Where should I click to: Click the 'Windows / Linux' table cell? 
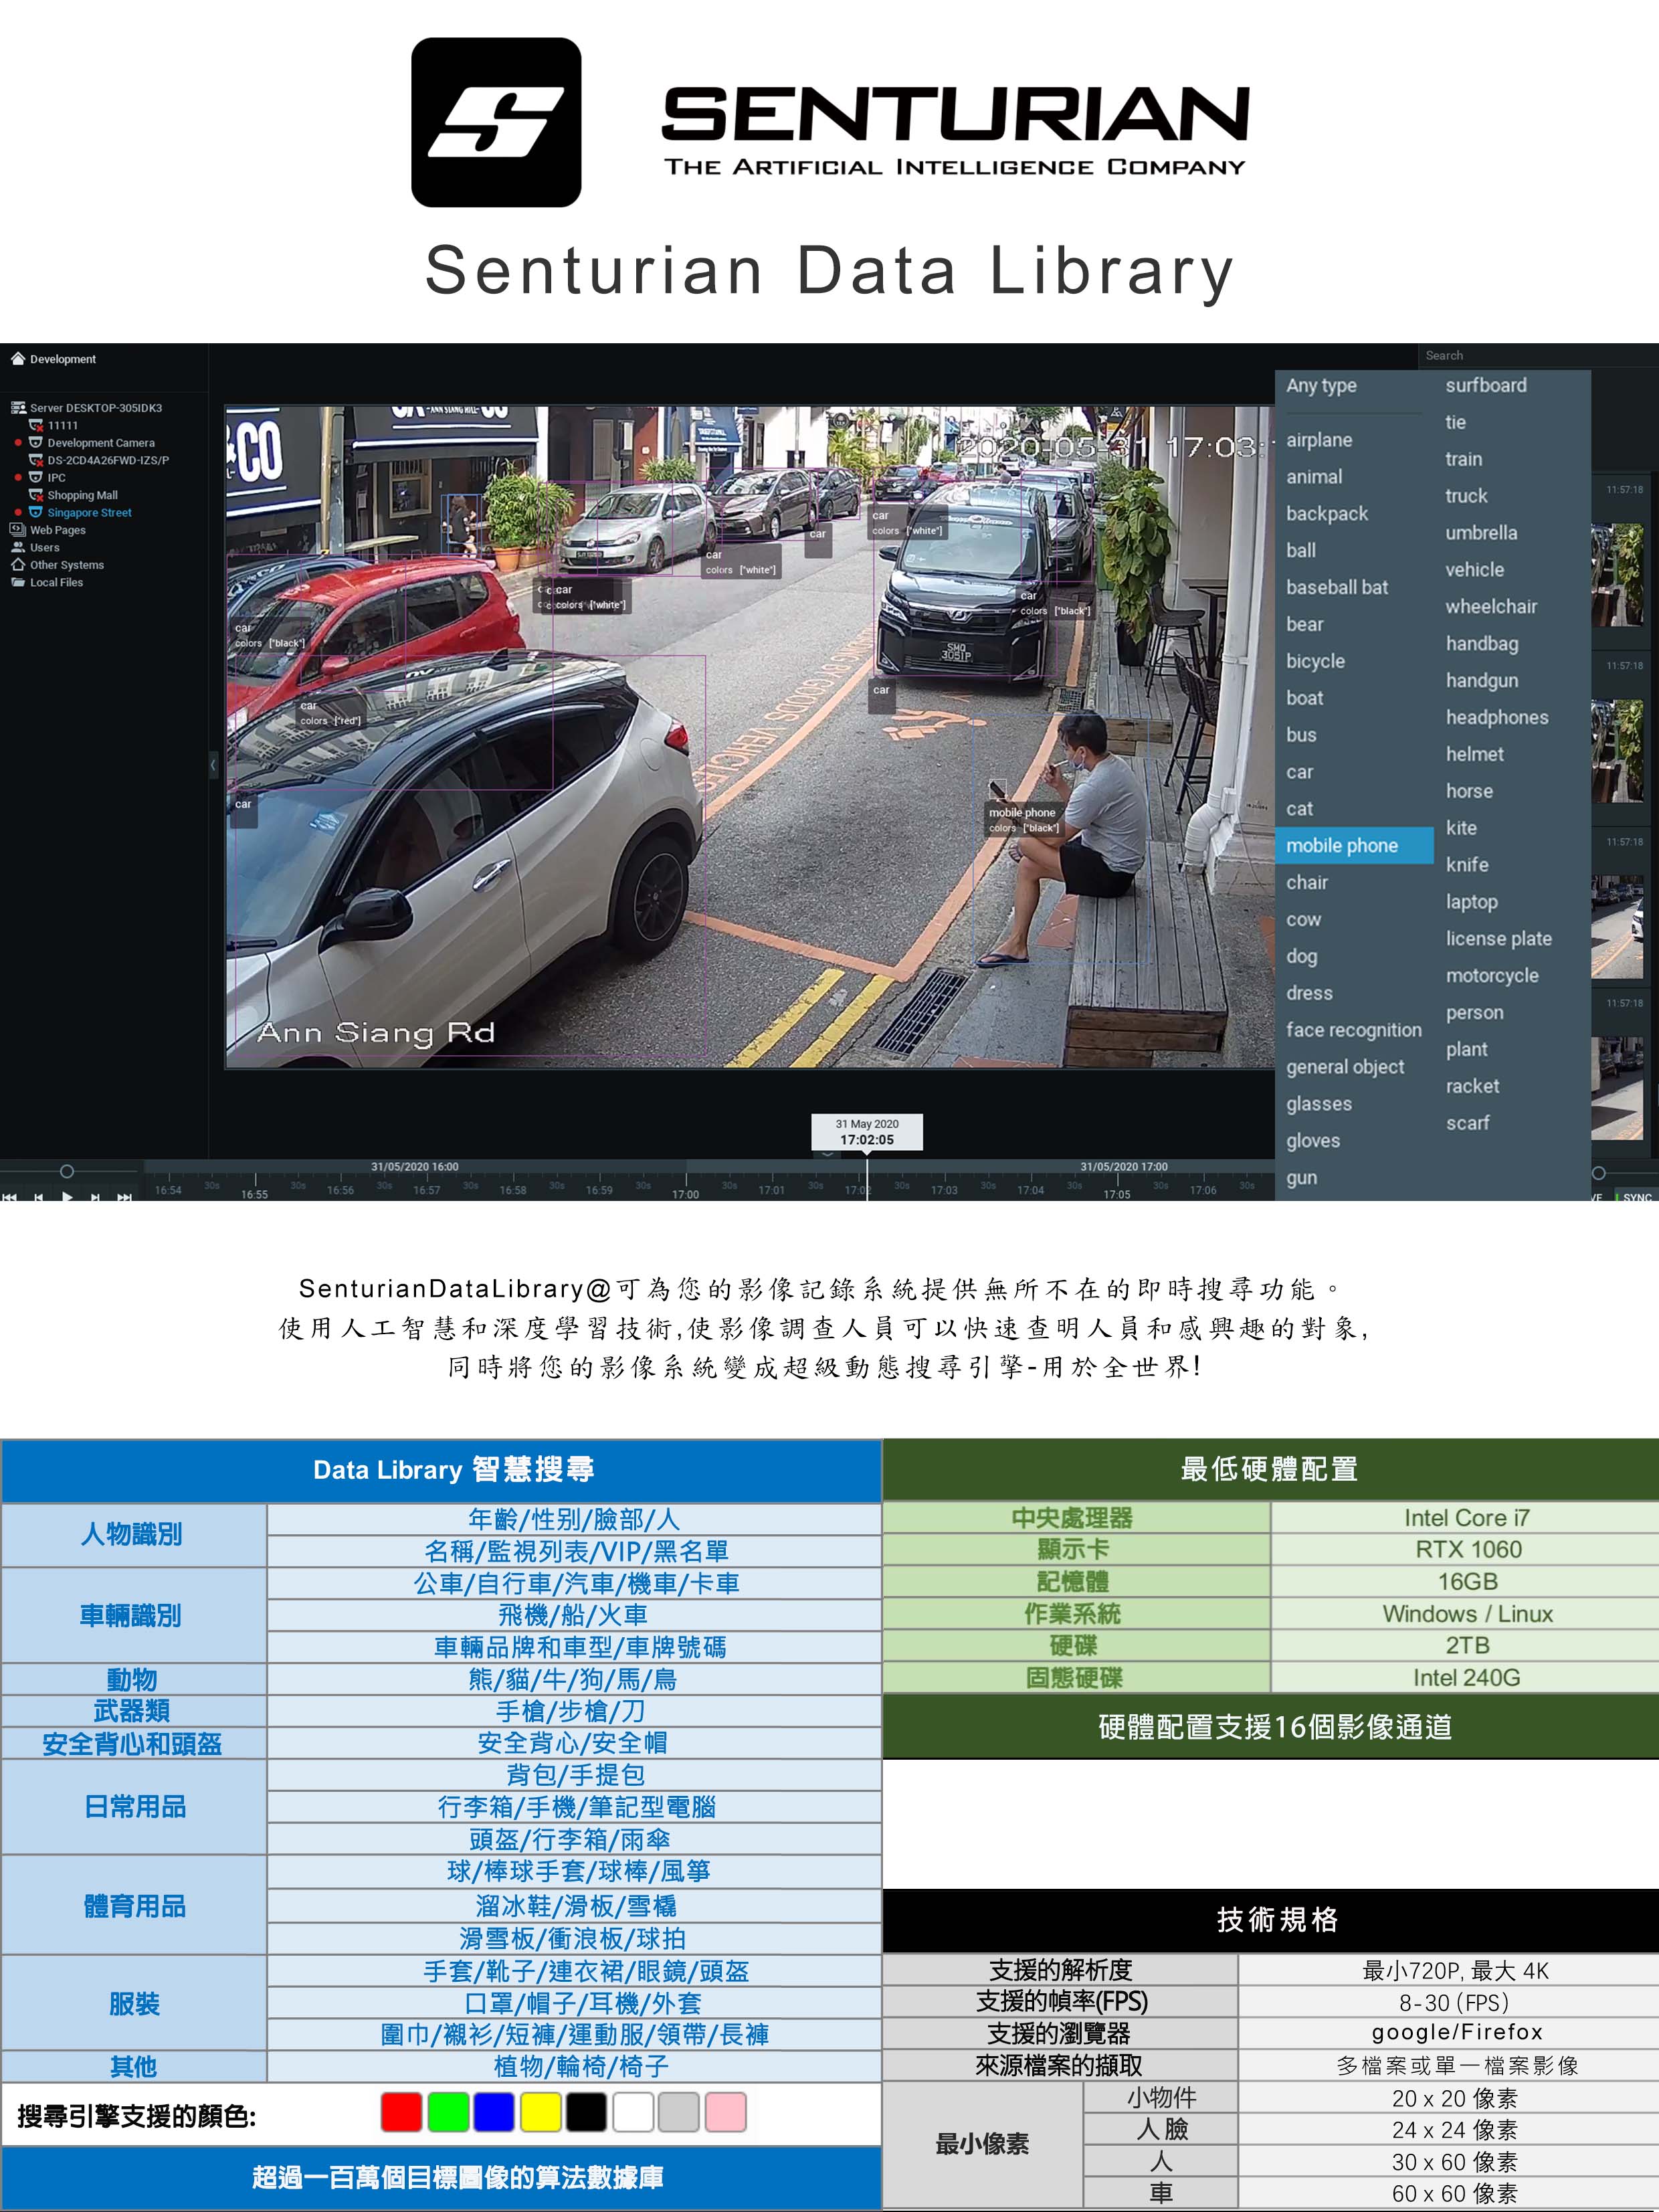[1465, 1613]
